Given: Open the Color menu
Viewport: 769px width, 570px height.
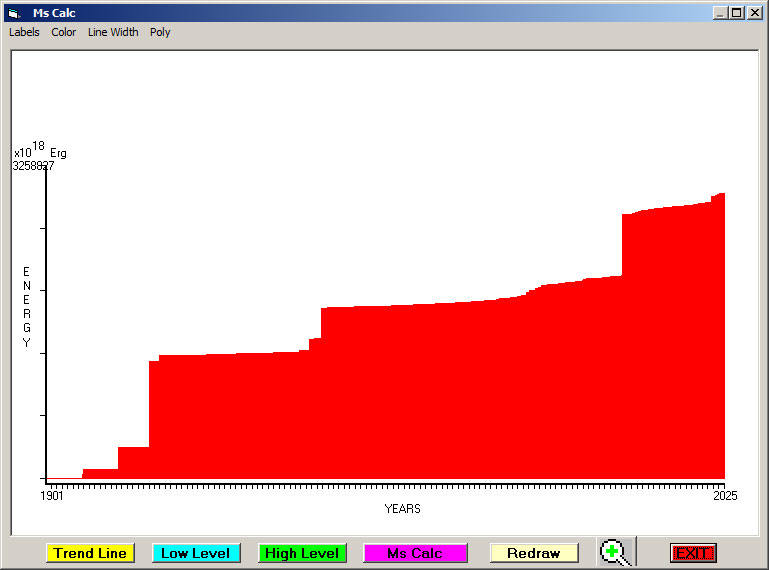Looking at the screenshot, I should click(x=64, y=32).
